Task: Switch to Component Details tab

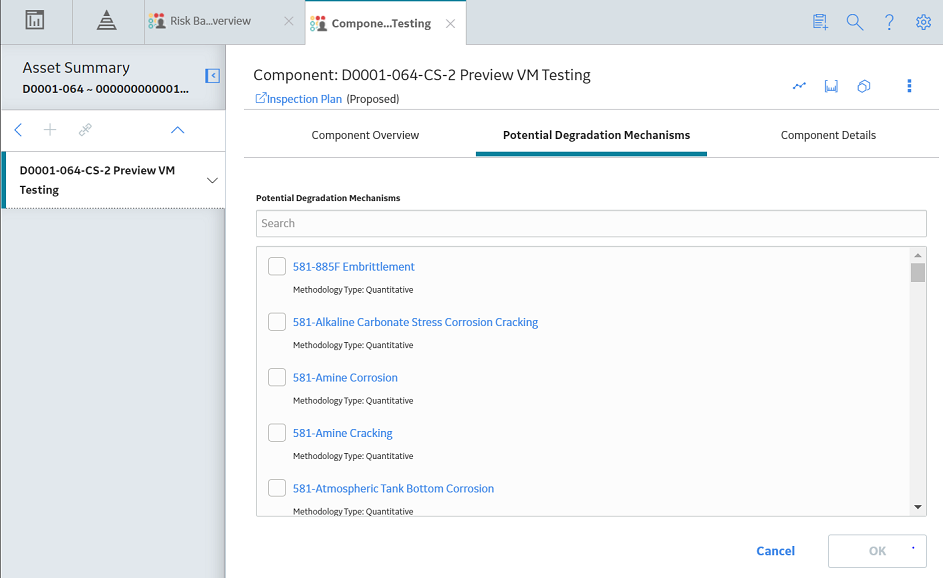Action: [828, 135]
